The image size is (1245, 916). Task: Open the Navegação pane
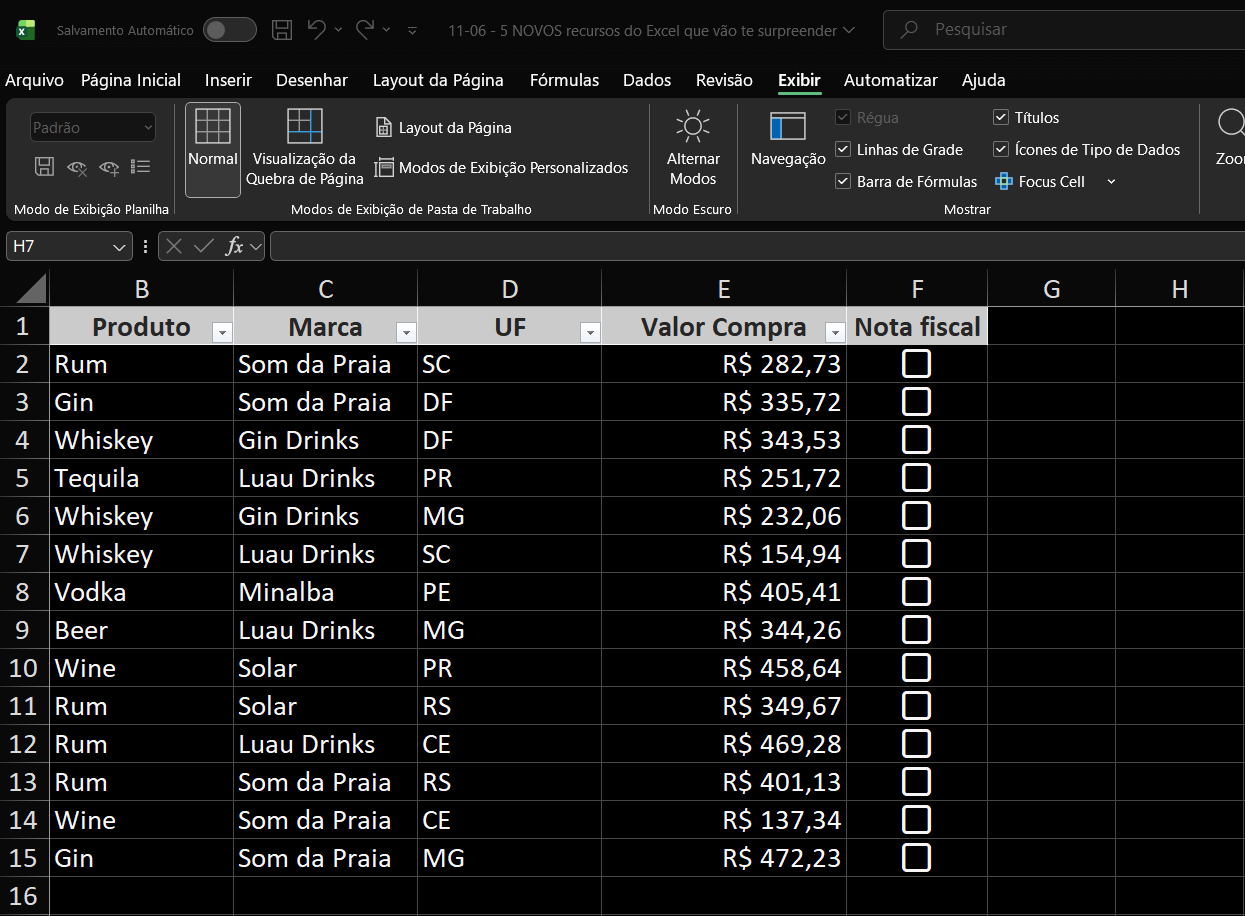pos(788,140)
